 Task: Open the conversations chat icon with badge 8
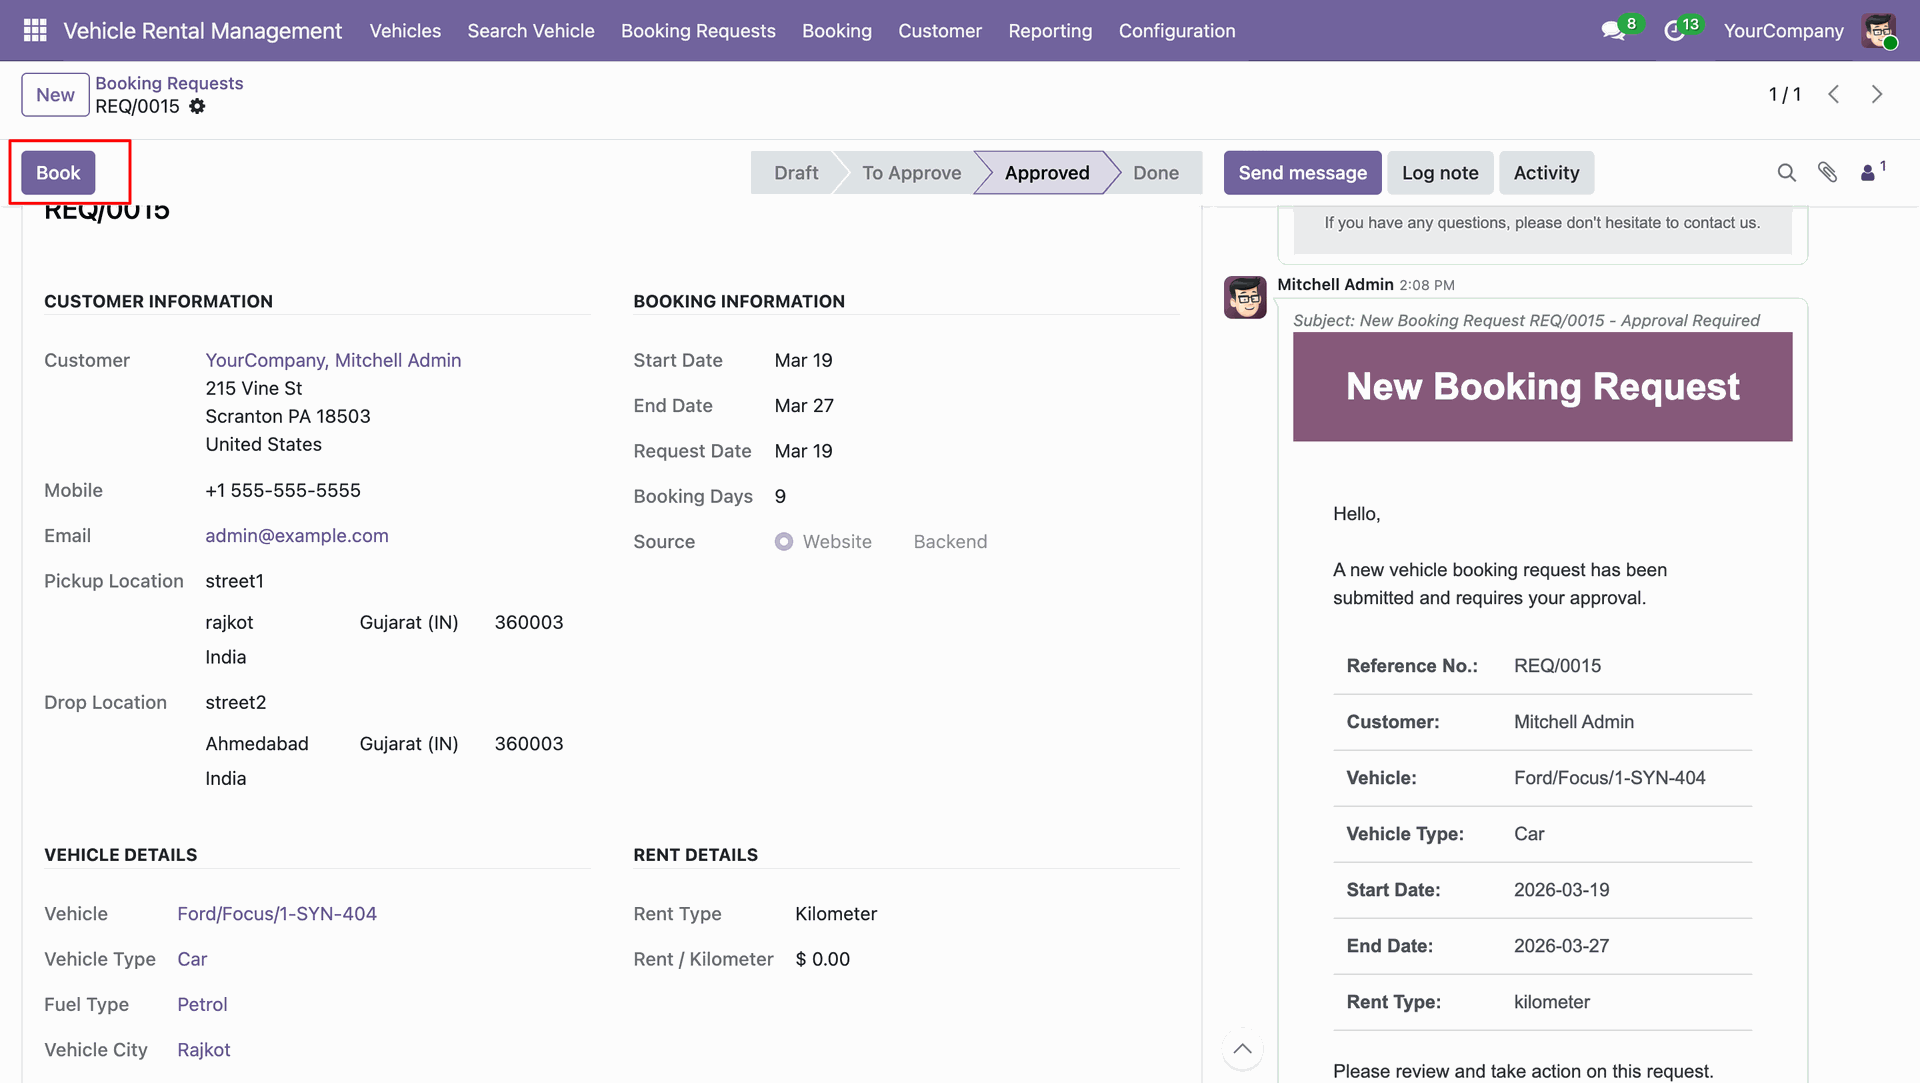point(1613,31)
